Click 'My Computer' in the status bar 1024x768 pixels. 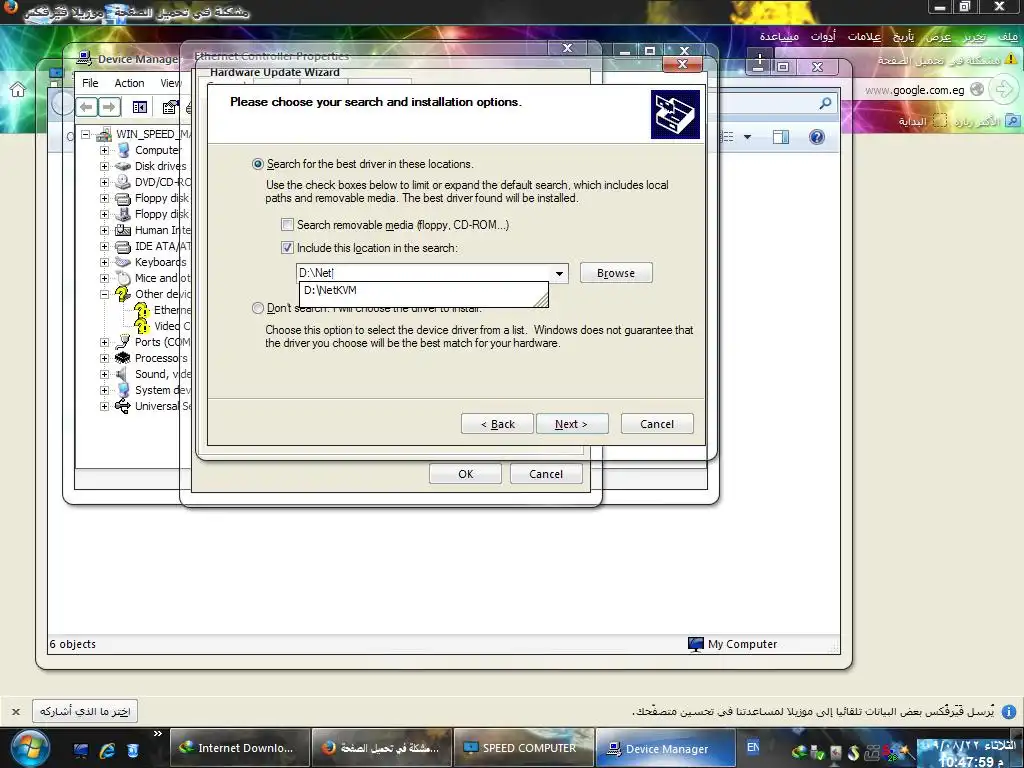coord(743,644)
